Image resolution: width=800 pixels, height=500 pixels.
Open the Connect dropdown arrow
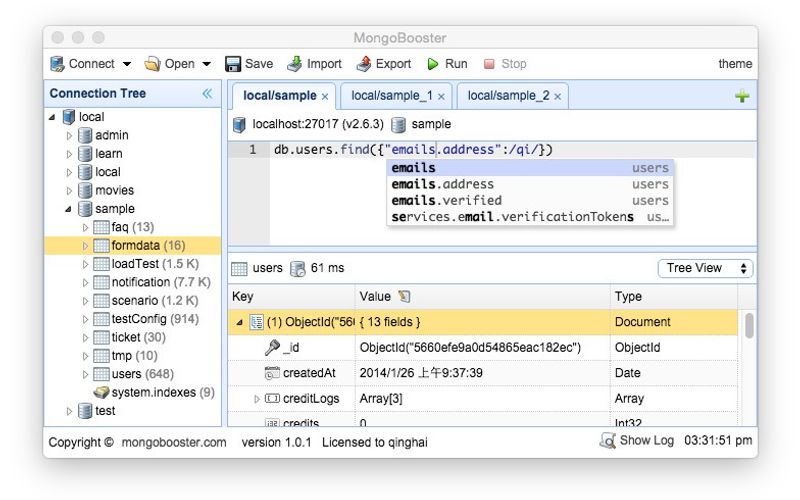click(x=127, y=64)
